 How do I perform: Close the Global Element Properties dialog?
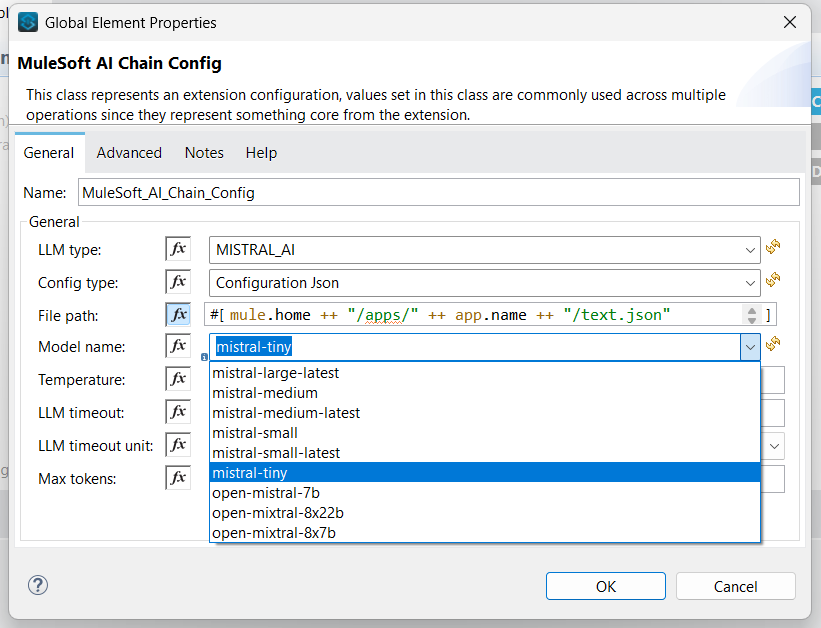[x=790, y=22]
